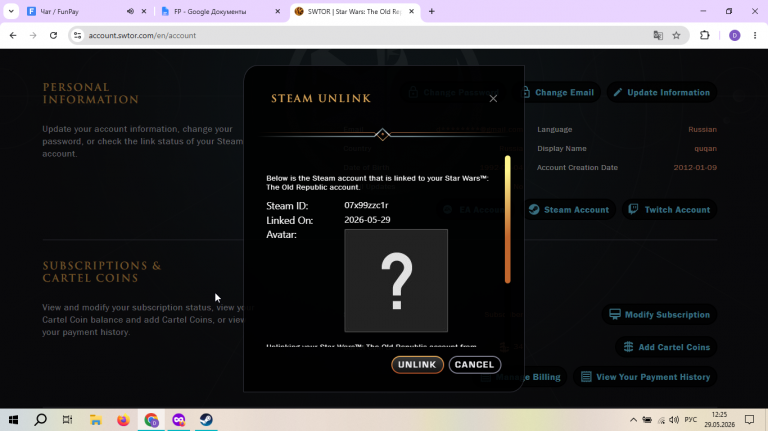Open the Windows Start menu
This screenshot has width=768, height=431.
click(13, 420)
